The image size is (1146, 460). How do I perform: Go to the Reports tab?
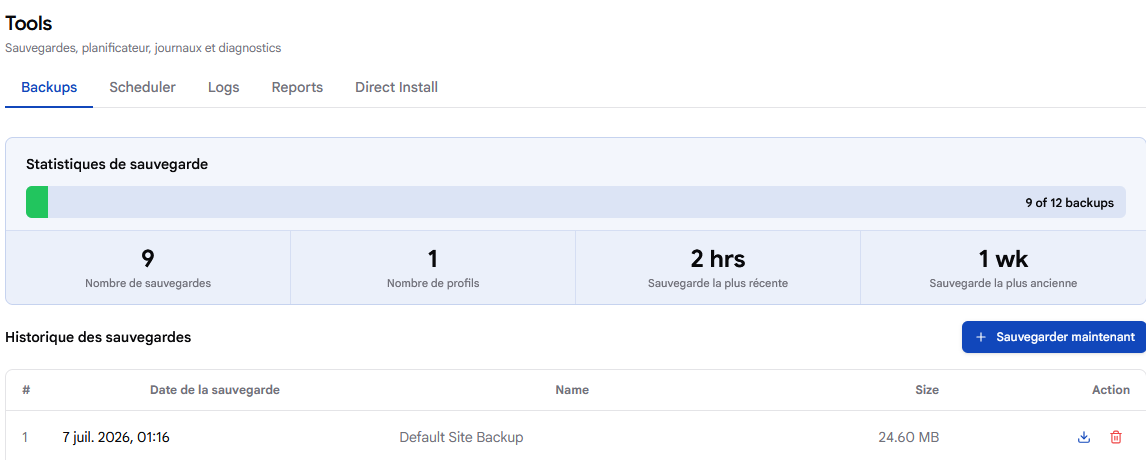(297, 88)
